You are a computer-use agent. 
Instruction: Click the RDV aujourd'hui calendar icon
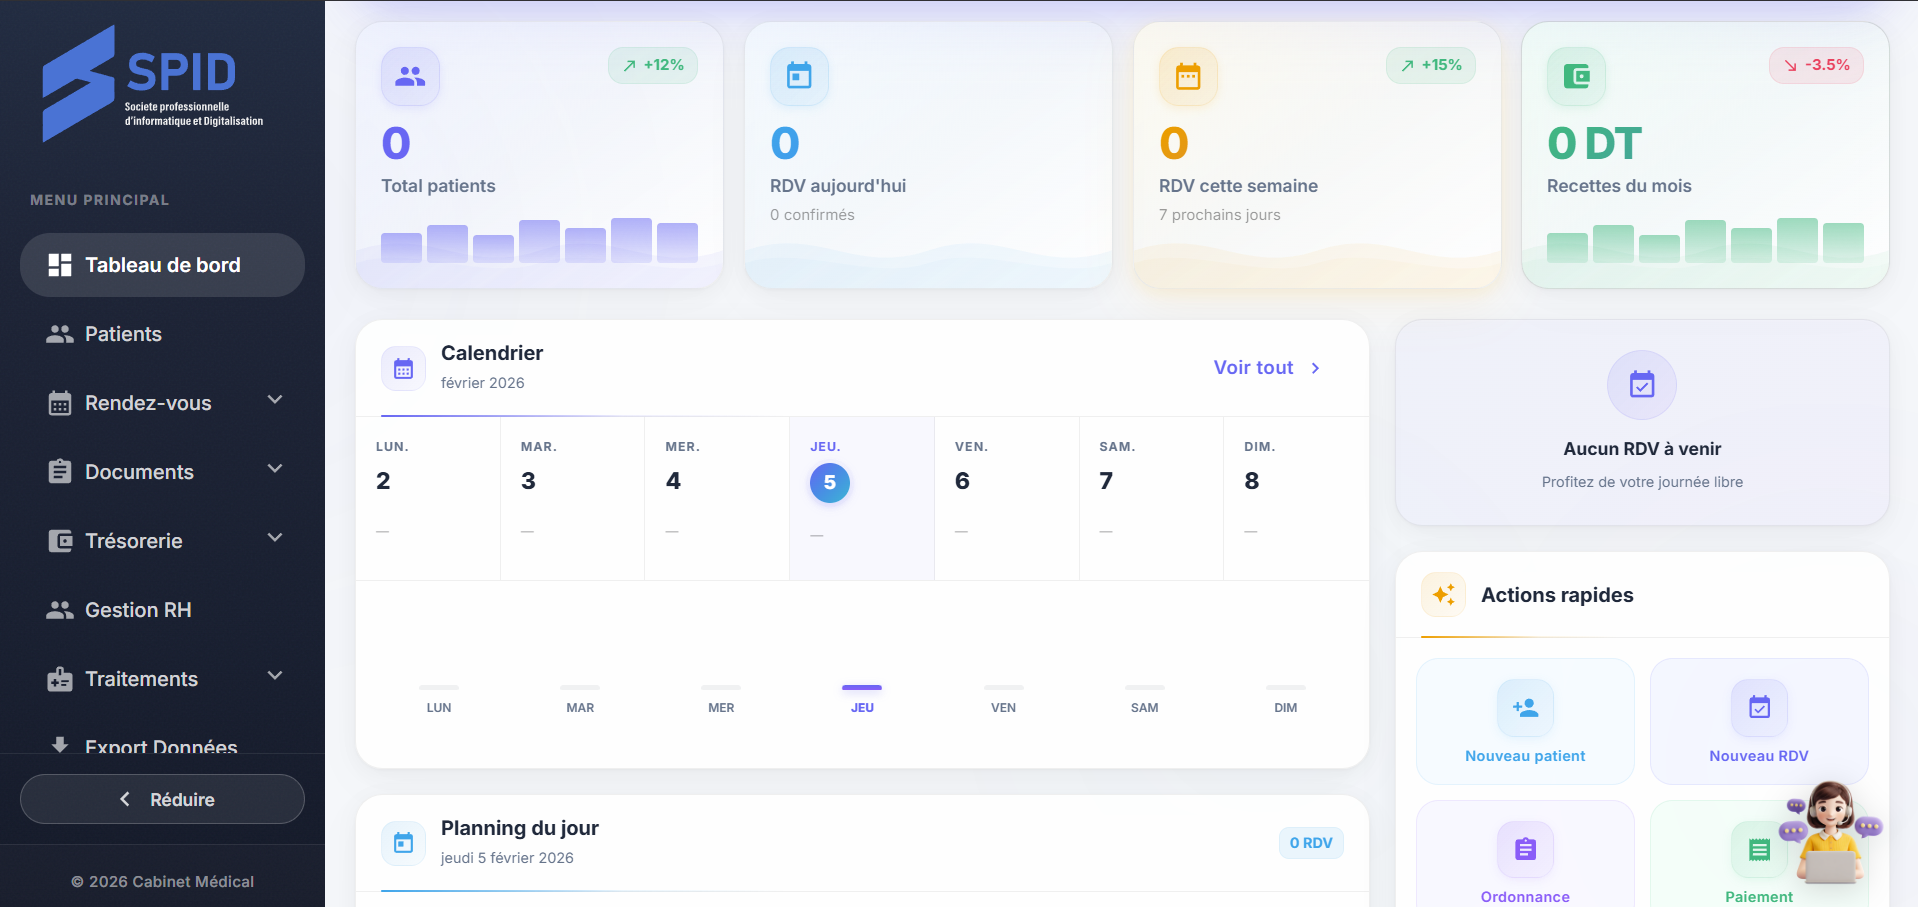click(799, 76)
